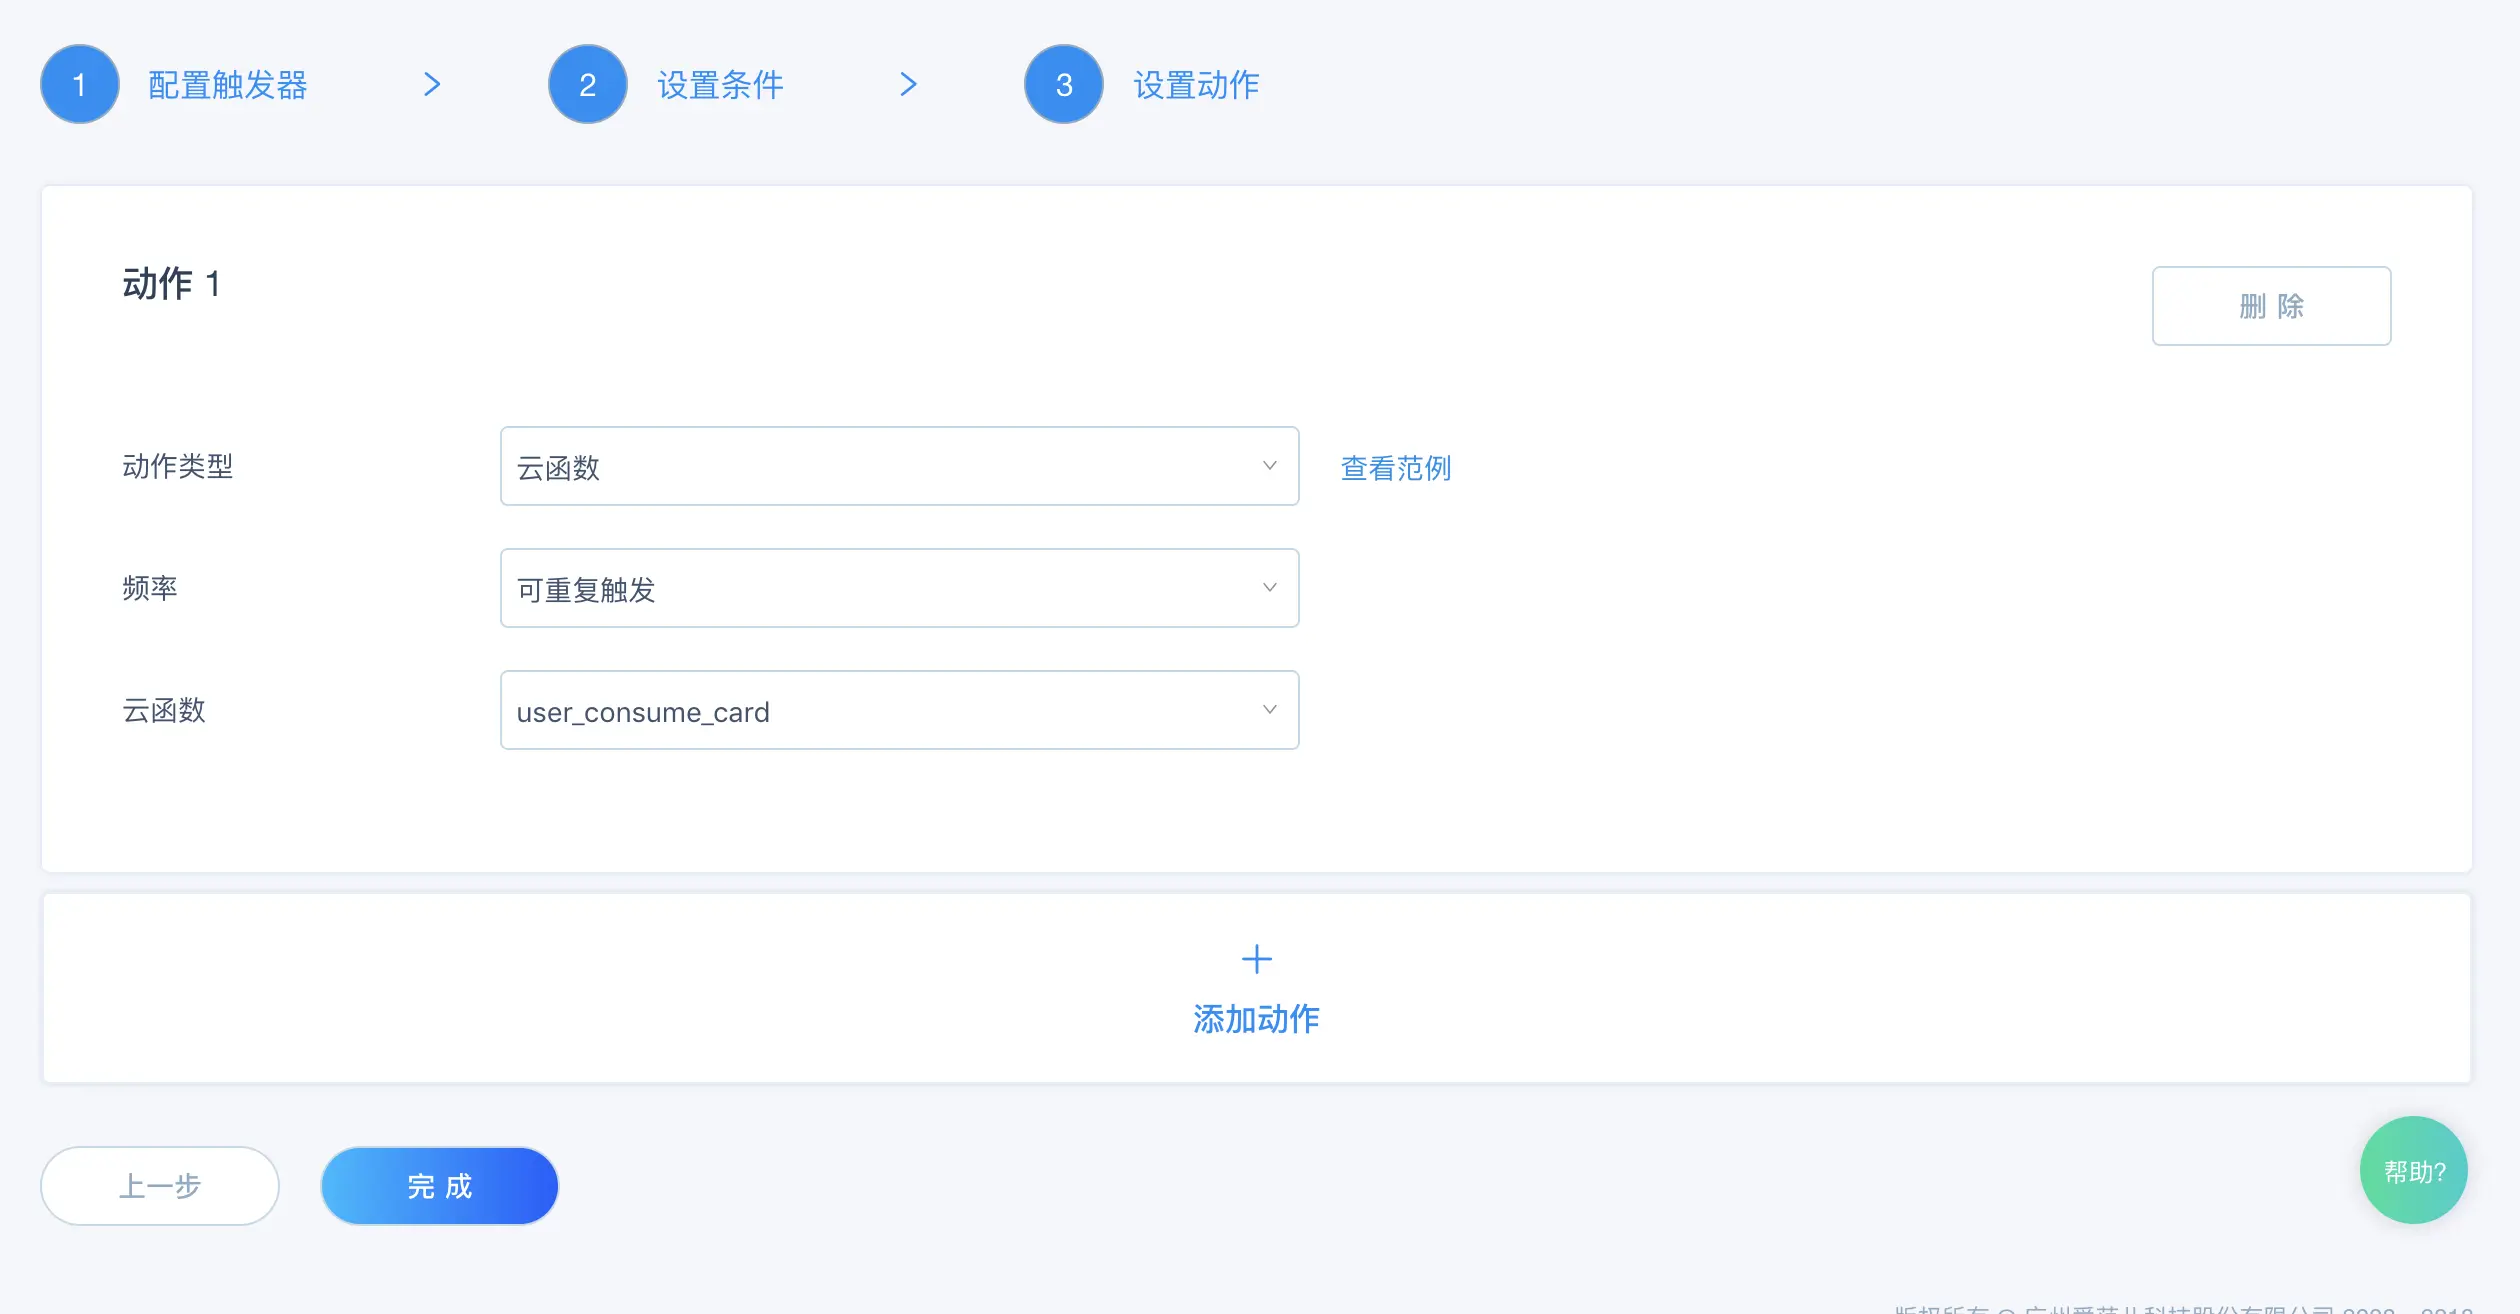This screenshot has width=2520, height=1314.
Task: Expand the user_consume_card dropdown chevron
Action: [1270, 710]
